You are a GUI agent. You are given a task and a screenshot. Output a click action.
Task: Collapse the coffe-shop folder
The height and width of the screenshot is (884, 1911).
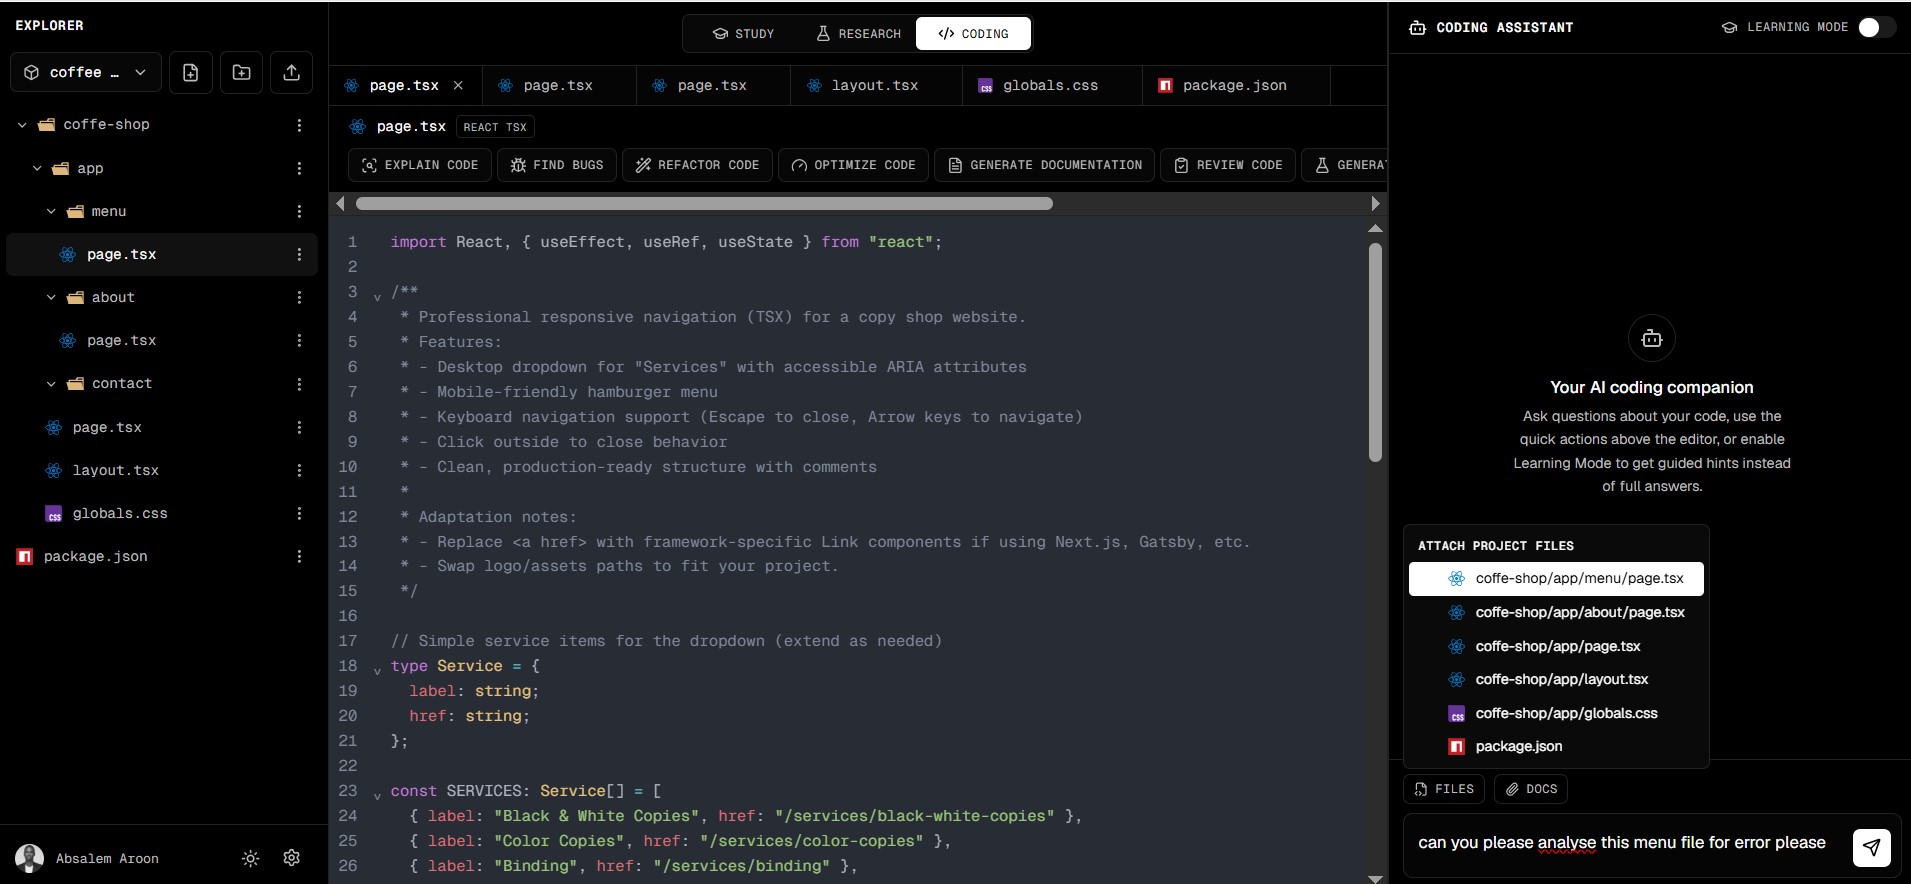(22, 125)
